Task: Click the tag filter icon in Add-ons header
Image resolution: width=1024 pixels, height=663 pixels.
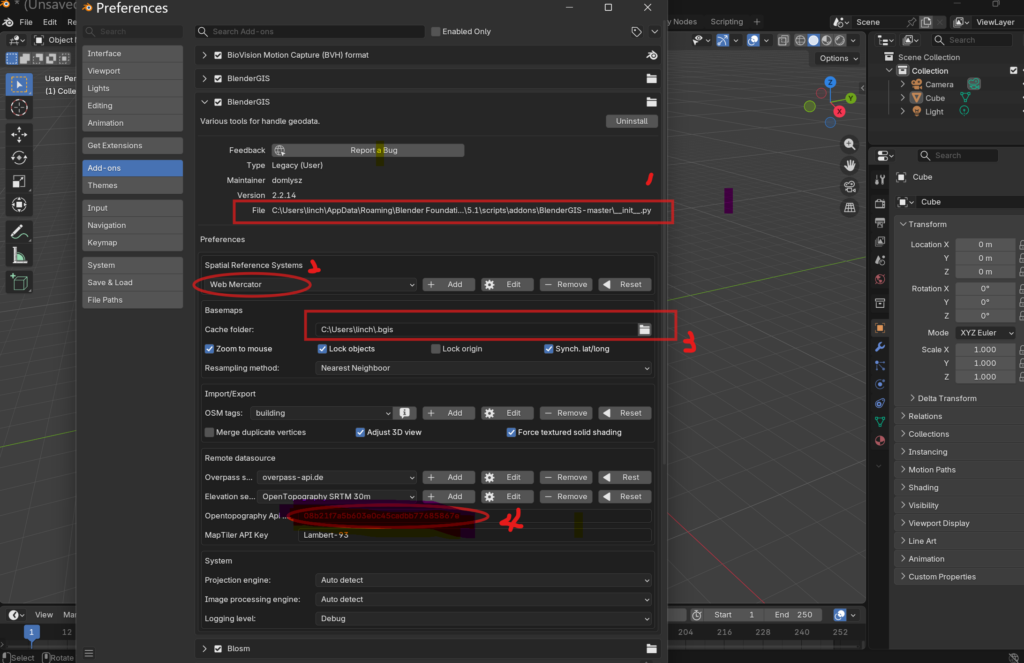Action: tap(636, 31)
